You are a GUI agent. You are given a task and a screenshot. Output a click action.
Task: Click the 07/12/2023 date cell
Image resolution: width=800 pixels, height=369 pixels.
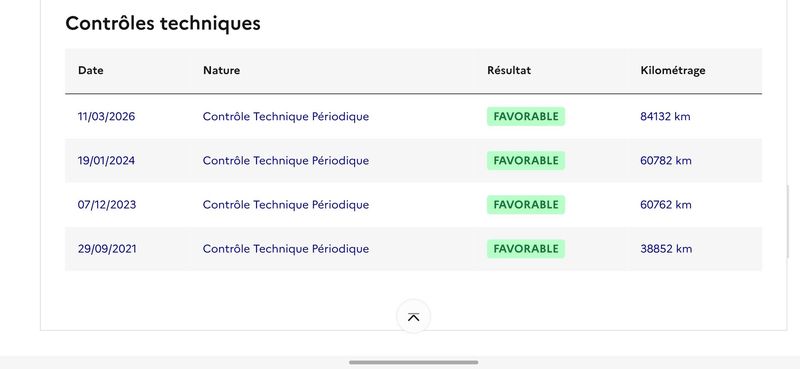pyautogui.click(x=107, y=205)
